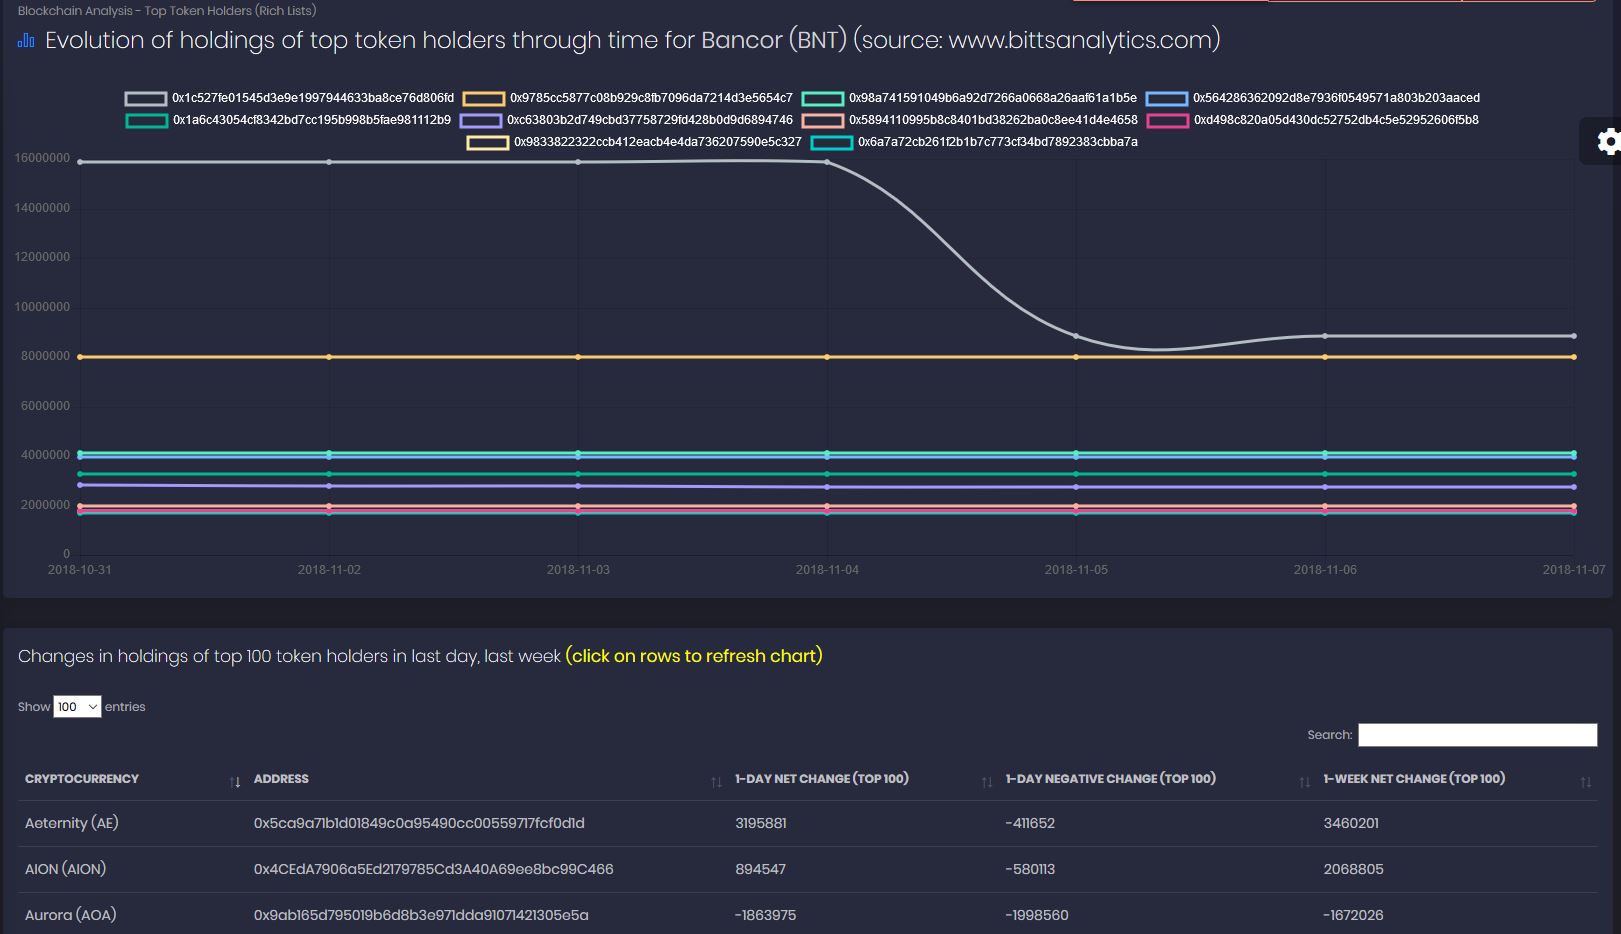This screenshot has height=934, width=1621.
Task: Click the -1672026 weekly change value
Action: [1353, 915]
